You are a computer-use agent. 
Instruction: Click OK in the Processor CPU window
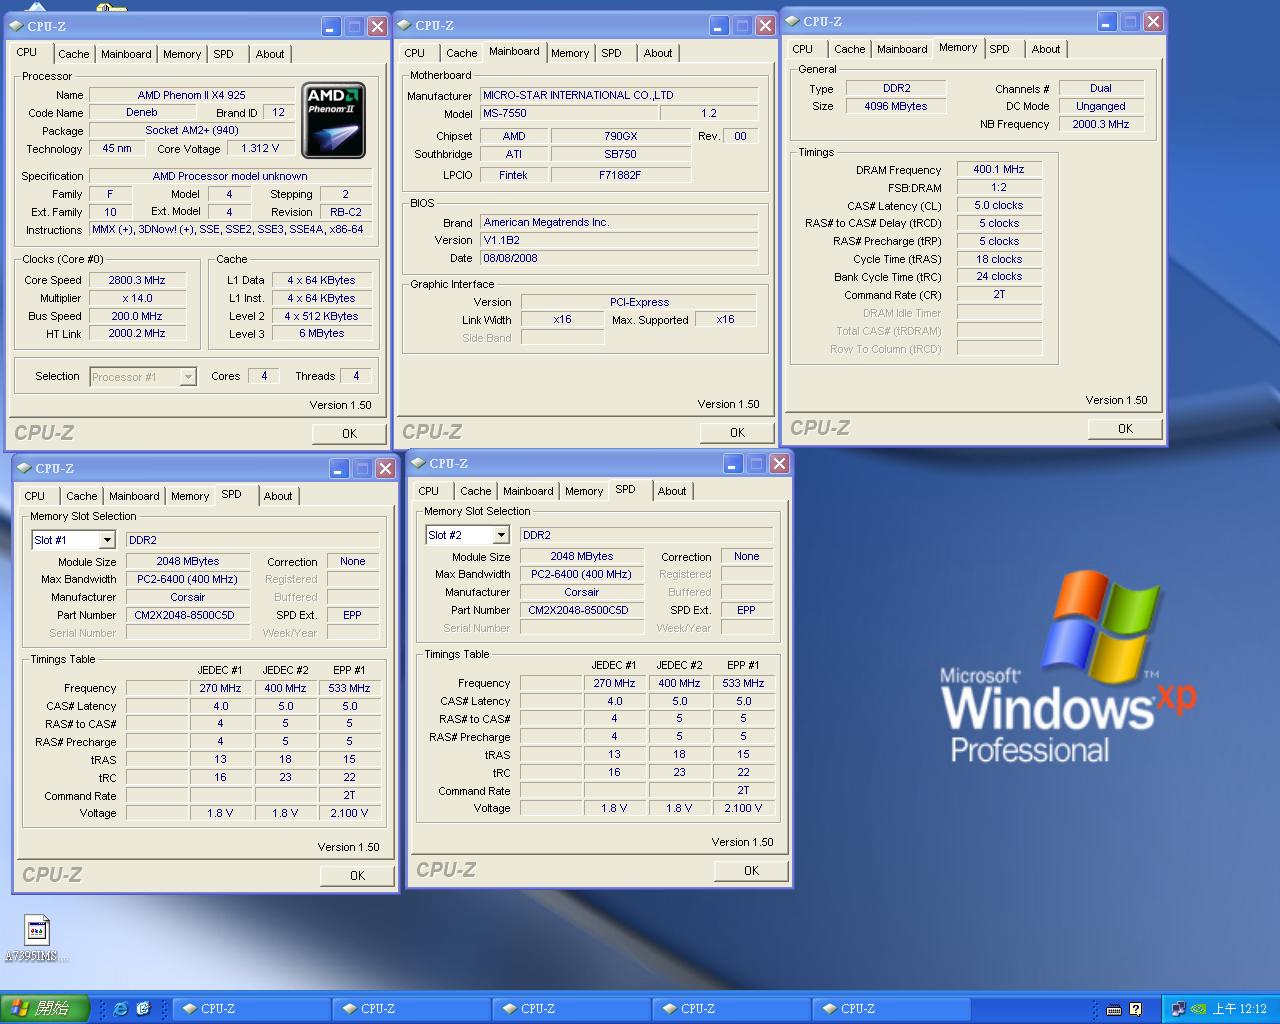pos(349,433)
